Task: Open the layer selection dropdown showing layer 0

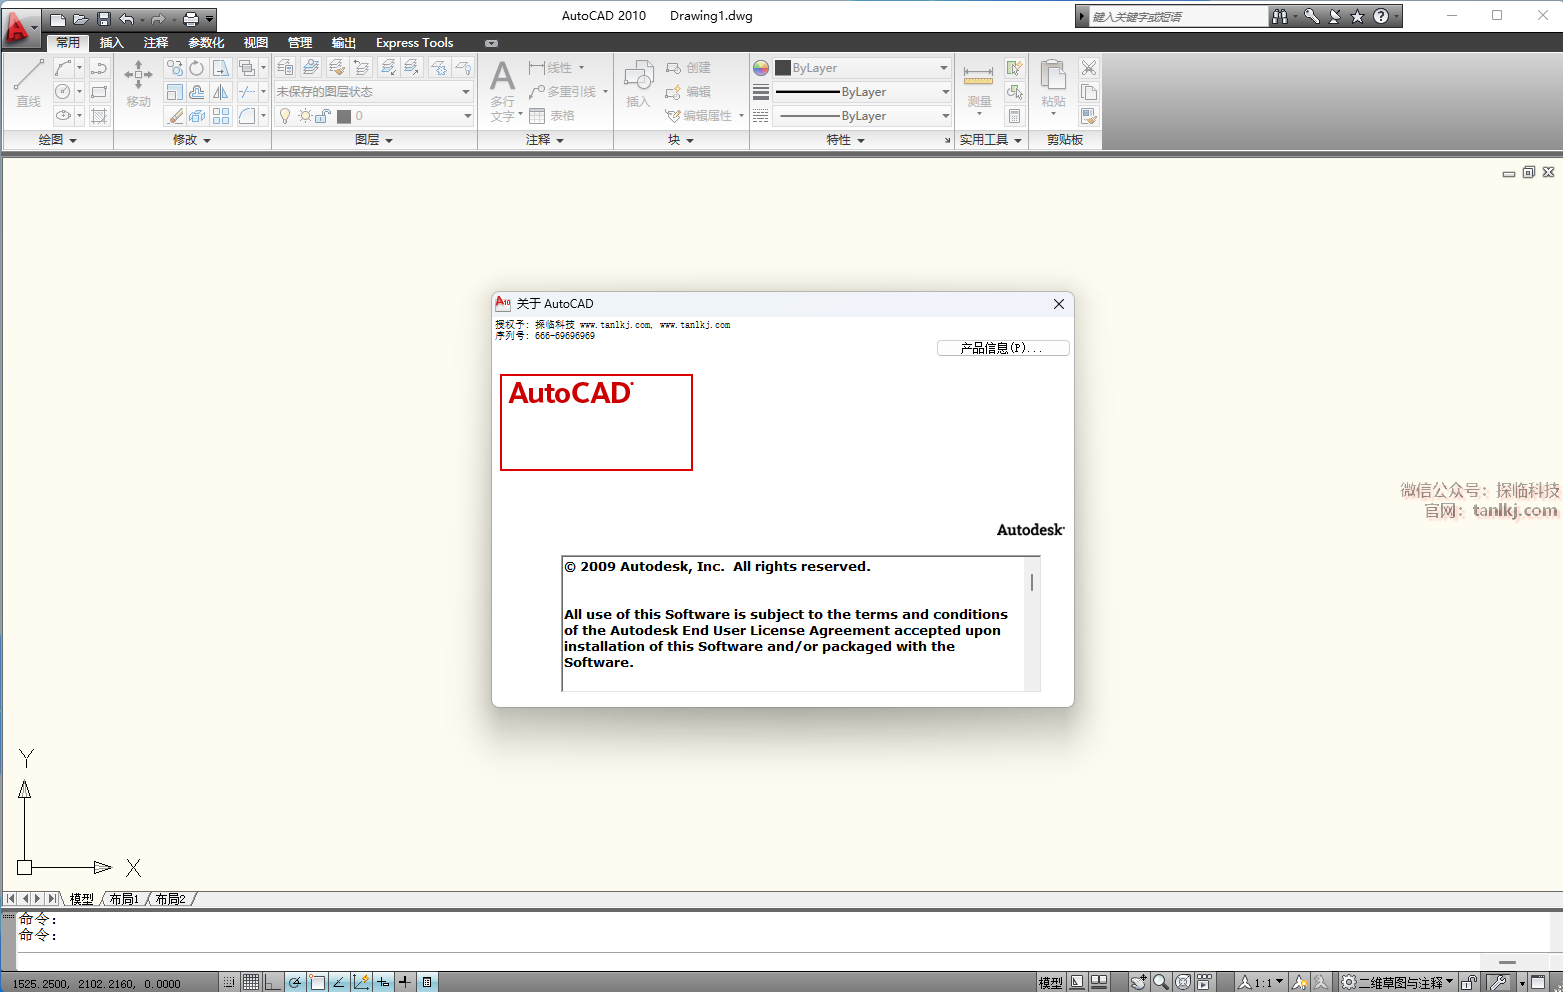Action: click(x=373, y=116)
